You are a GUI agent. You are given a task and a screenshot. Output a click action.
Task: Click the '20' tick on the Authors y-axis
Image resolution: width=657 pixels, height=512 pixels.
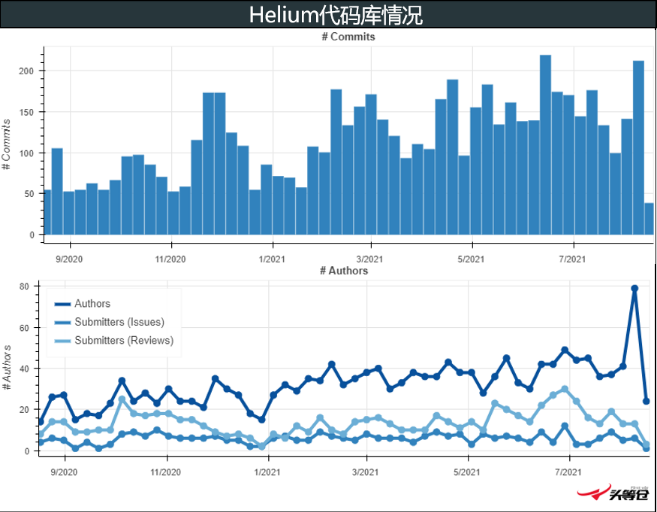coord(24,410)
